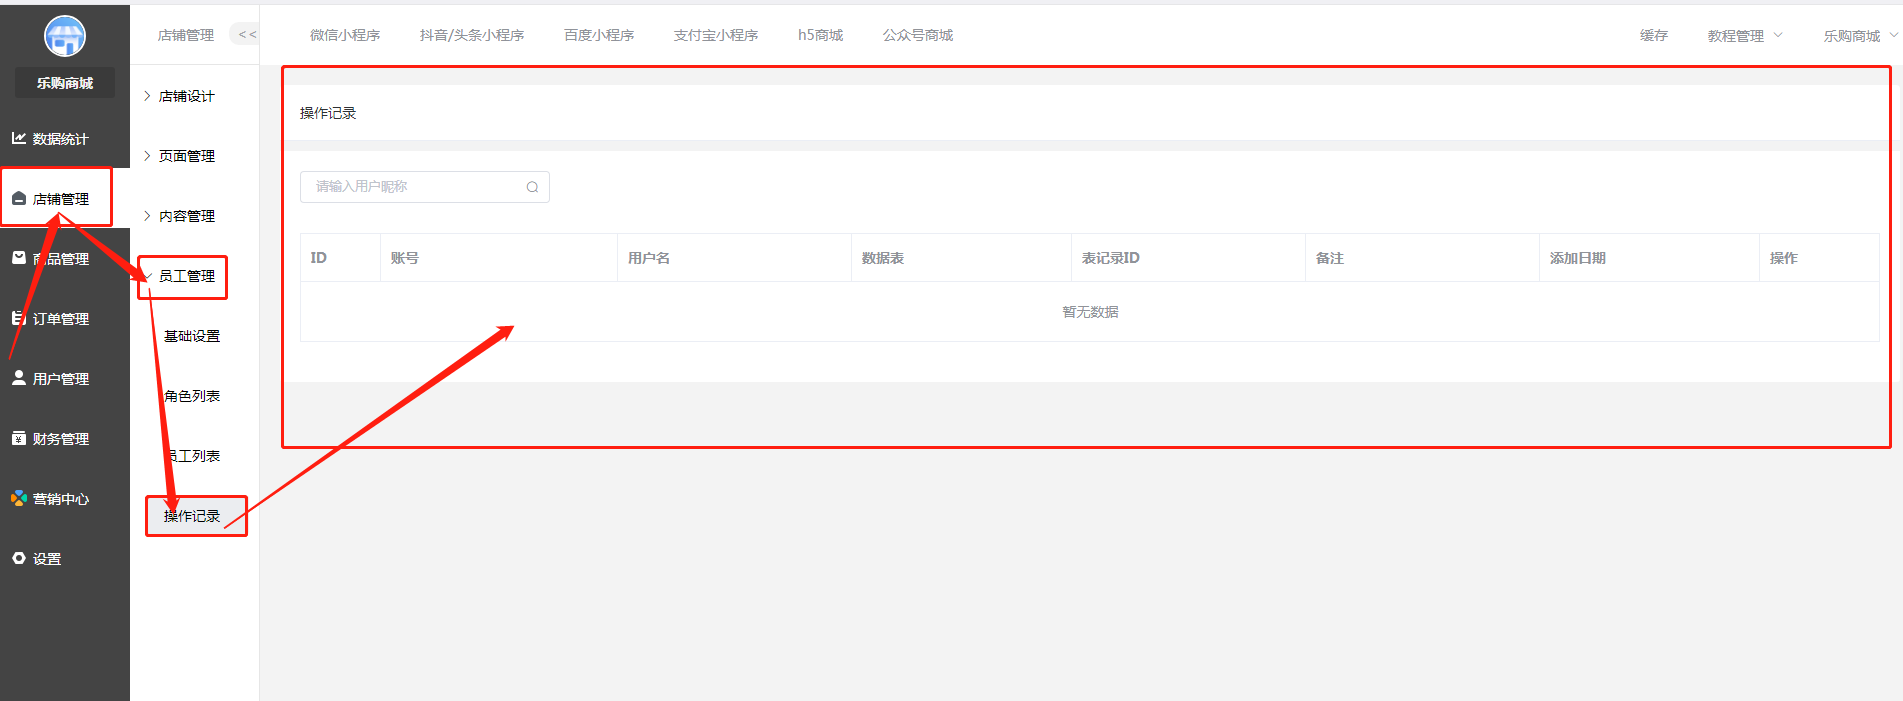Open the 乐购商城 account dropdown
The width and height of the screenshot is (1903, 701).
click(1860, 35)
